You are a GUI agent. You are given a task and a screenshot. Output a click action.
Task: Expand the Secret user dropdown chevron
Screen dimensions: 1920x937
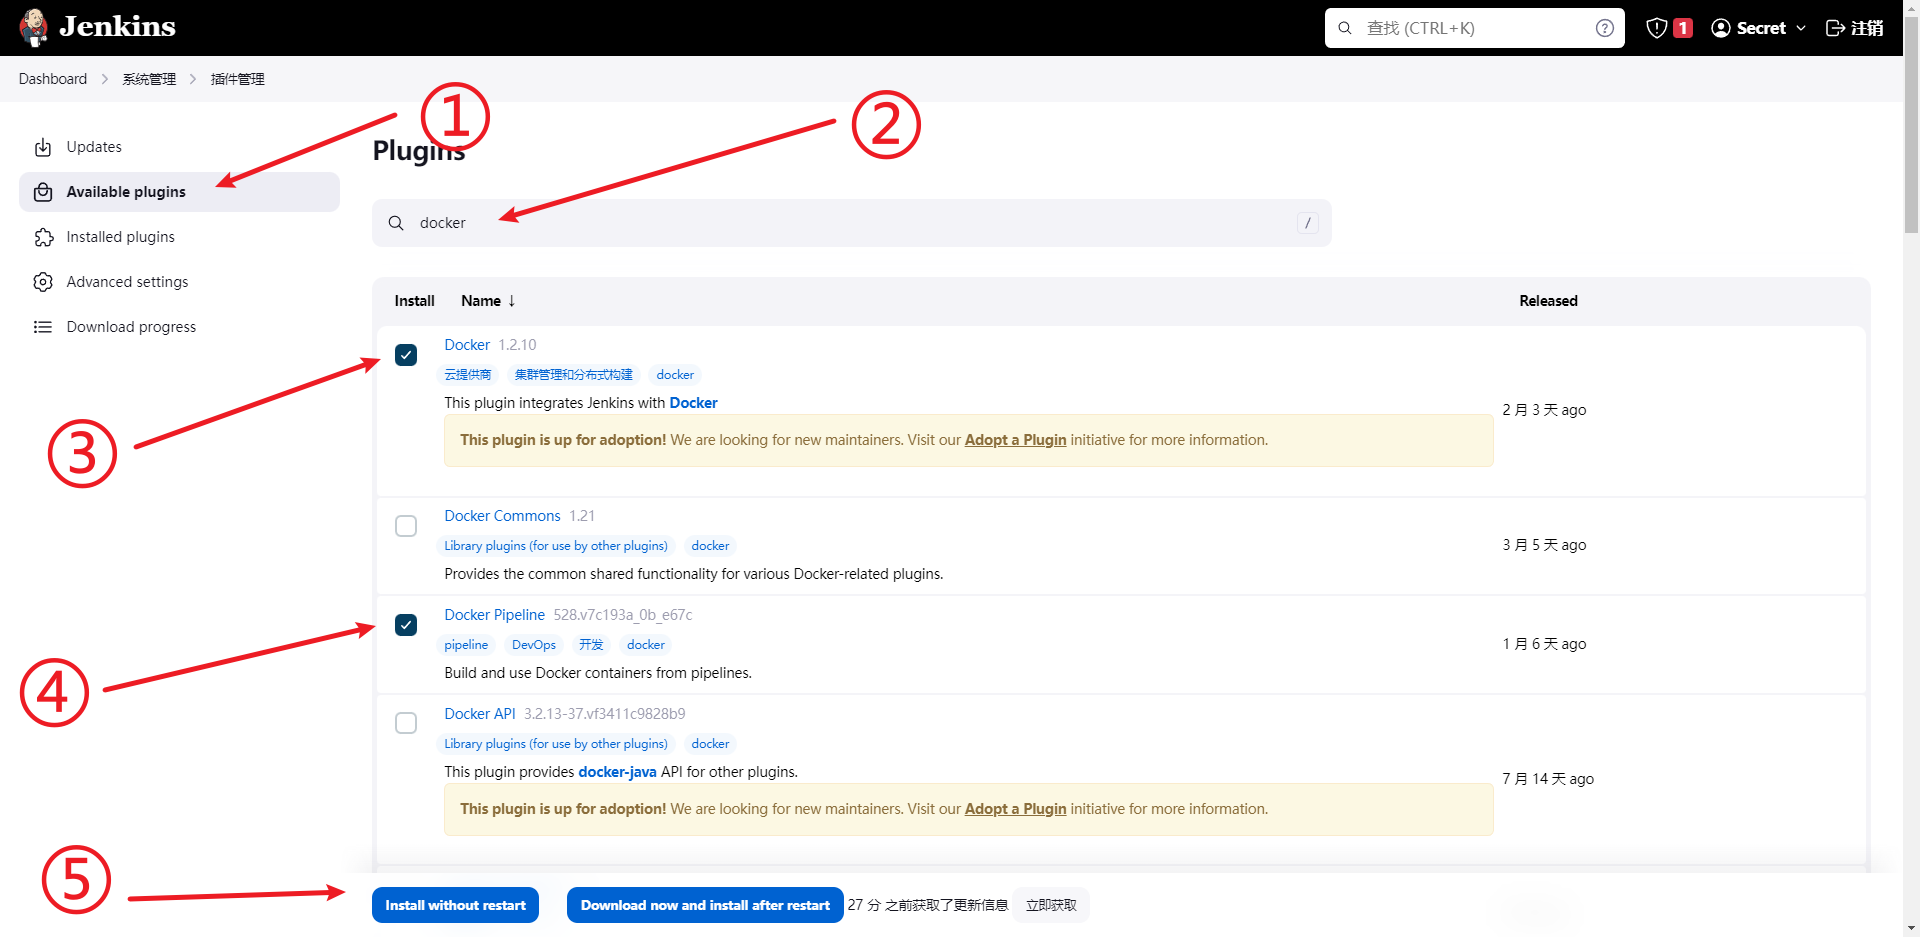(x=1801, y=28)
